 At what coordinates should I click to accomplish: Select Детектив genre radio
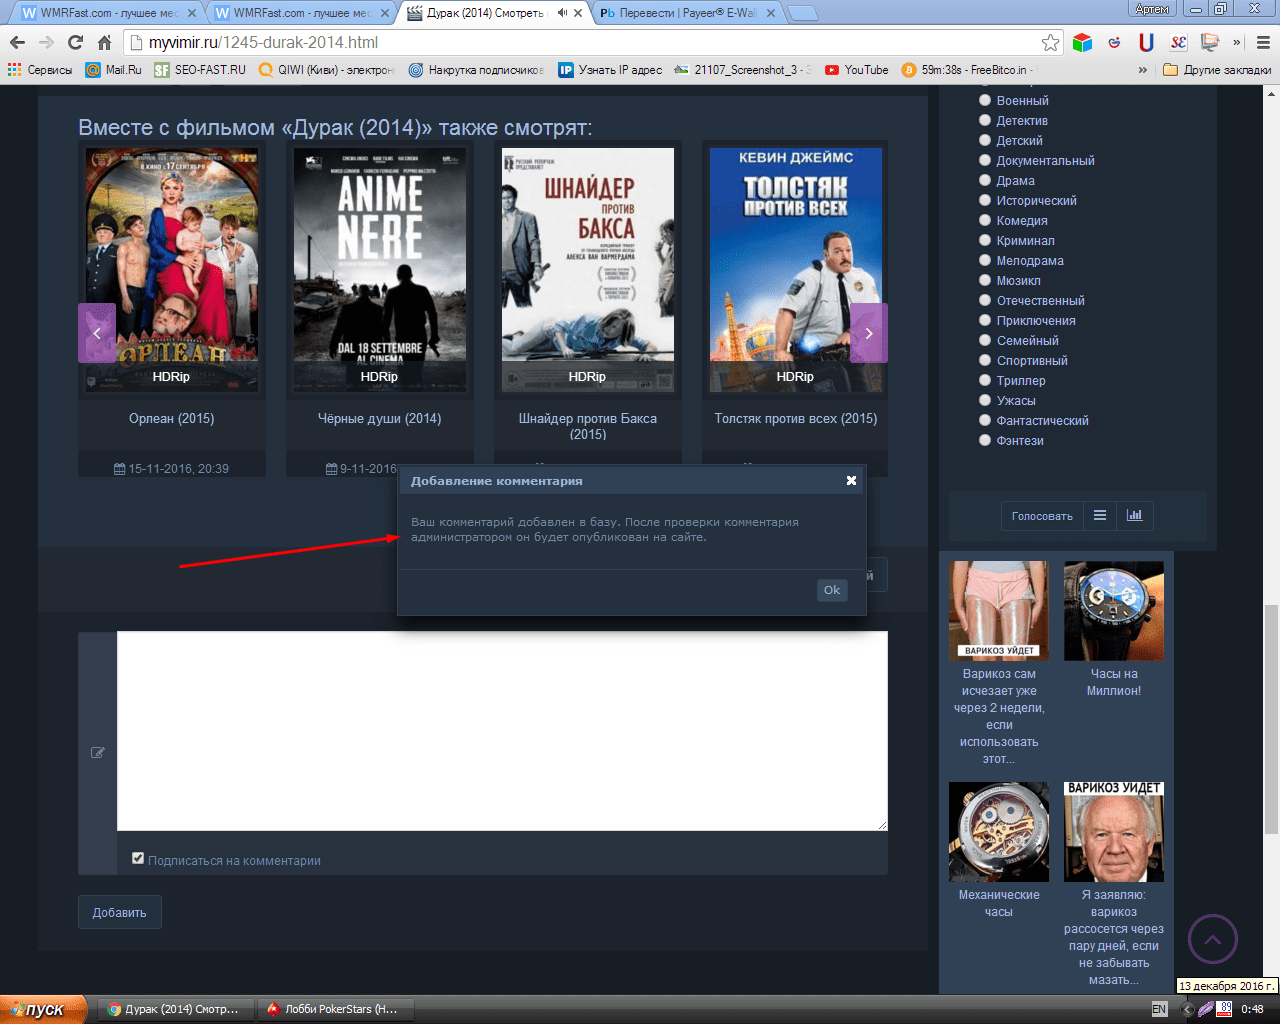pos(985,120)
